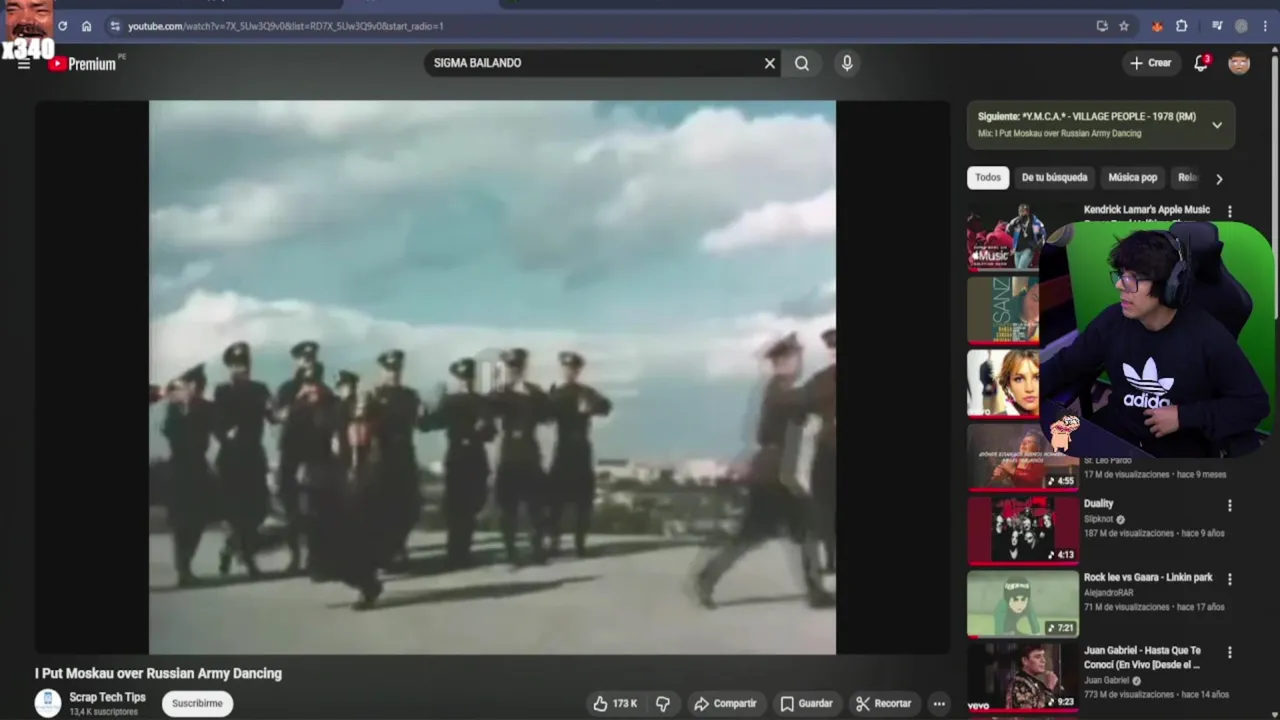Open YouTube account avatar menu
Viewport: 1280px width, 720px height.
click(1239, 63)
